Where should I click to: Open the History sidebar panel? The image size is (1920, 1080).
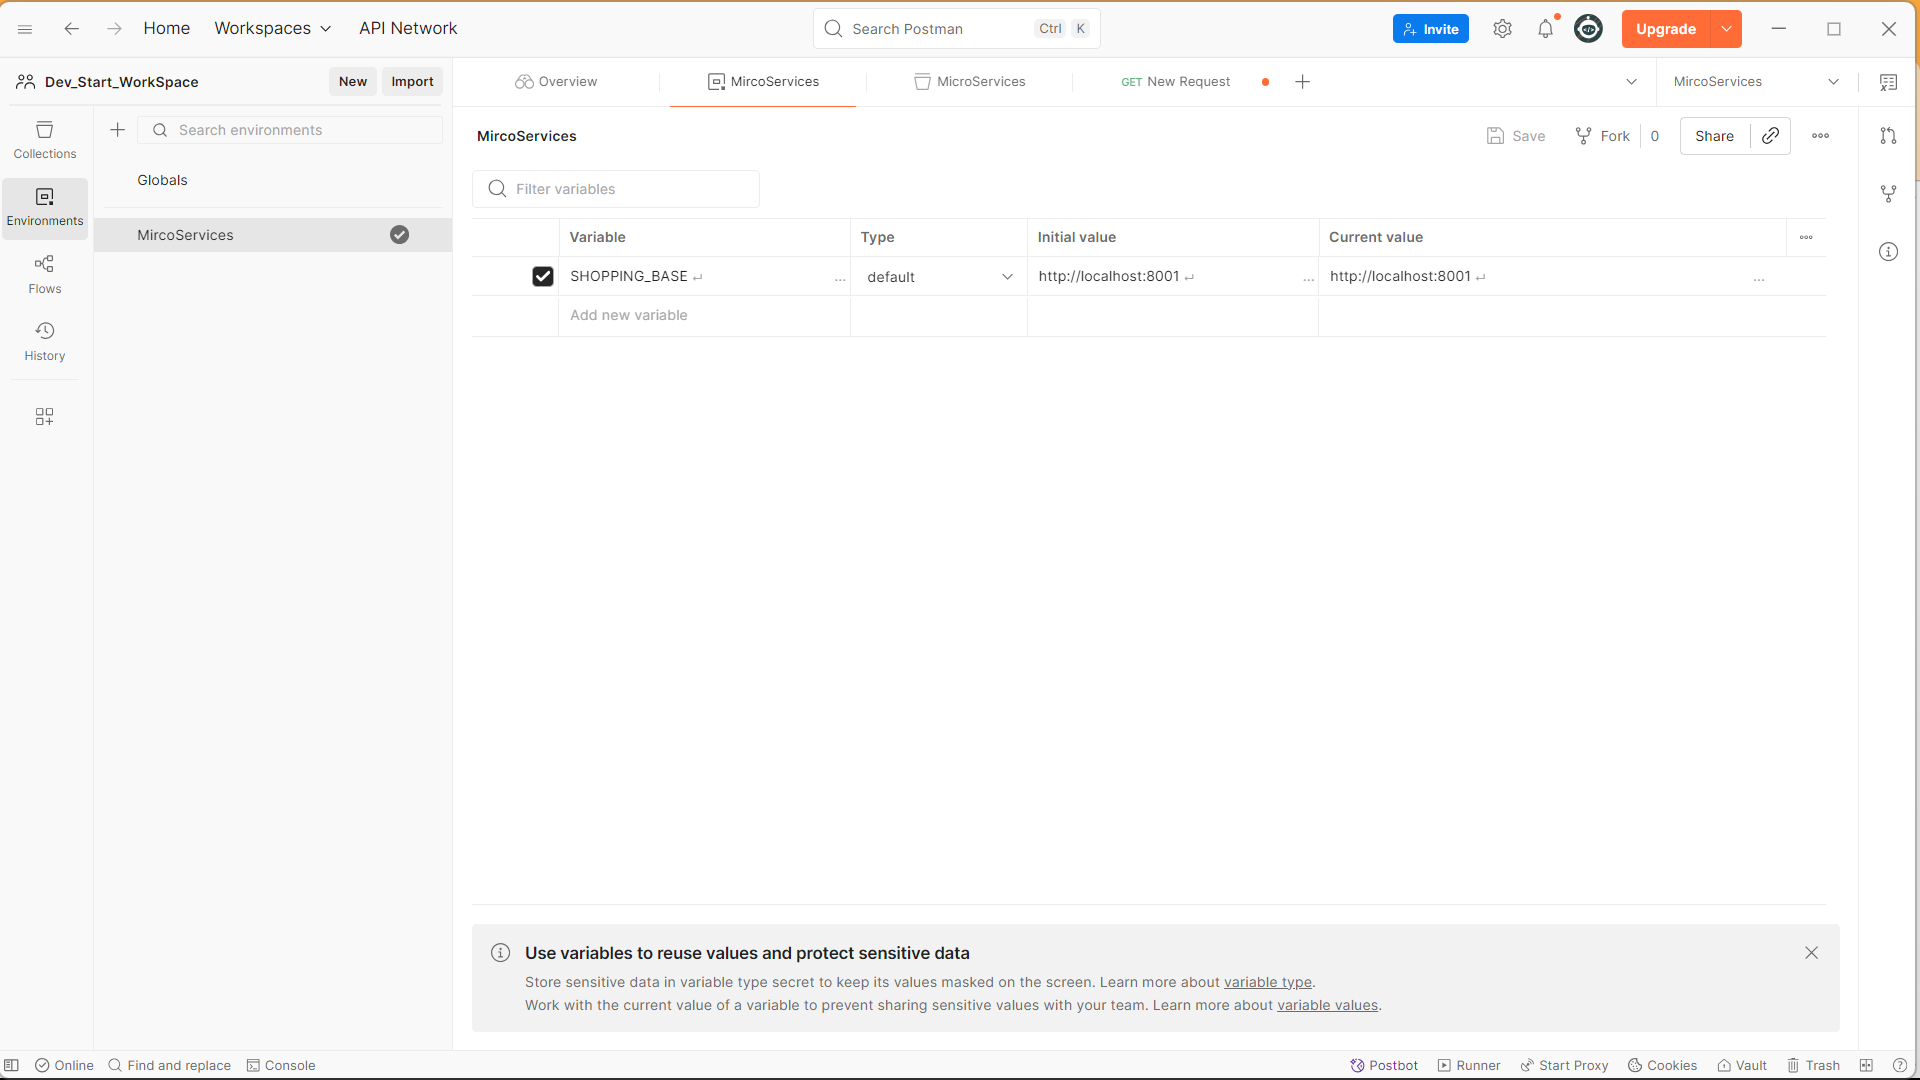coord(45,342)
